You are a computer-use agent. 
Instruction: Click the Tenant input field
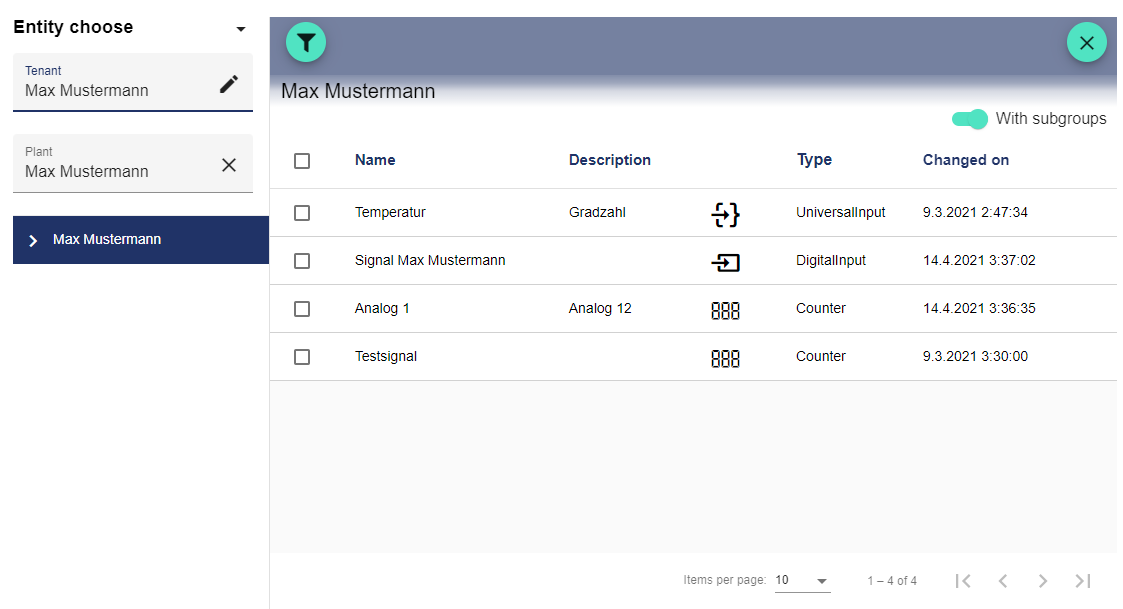tap(115, 90)
